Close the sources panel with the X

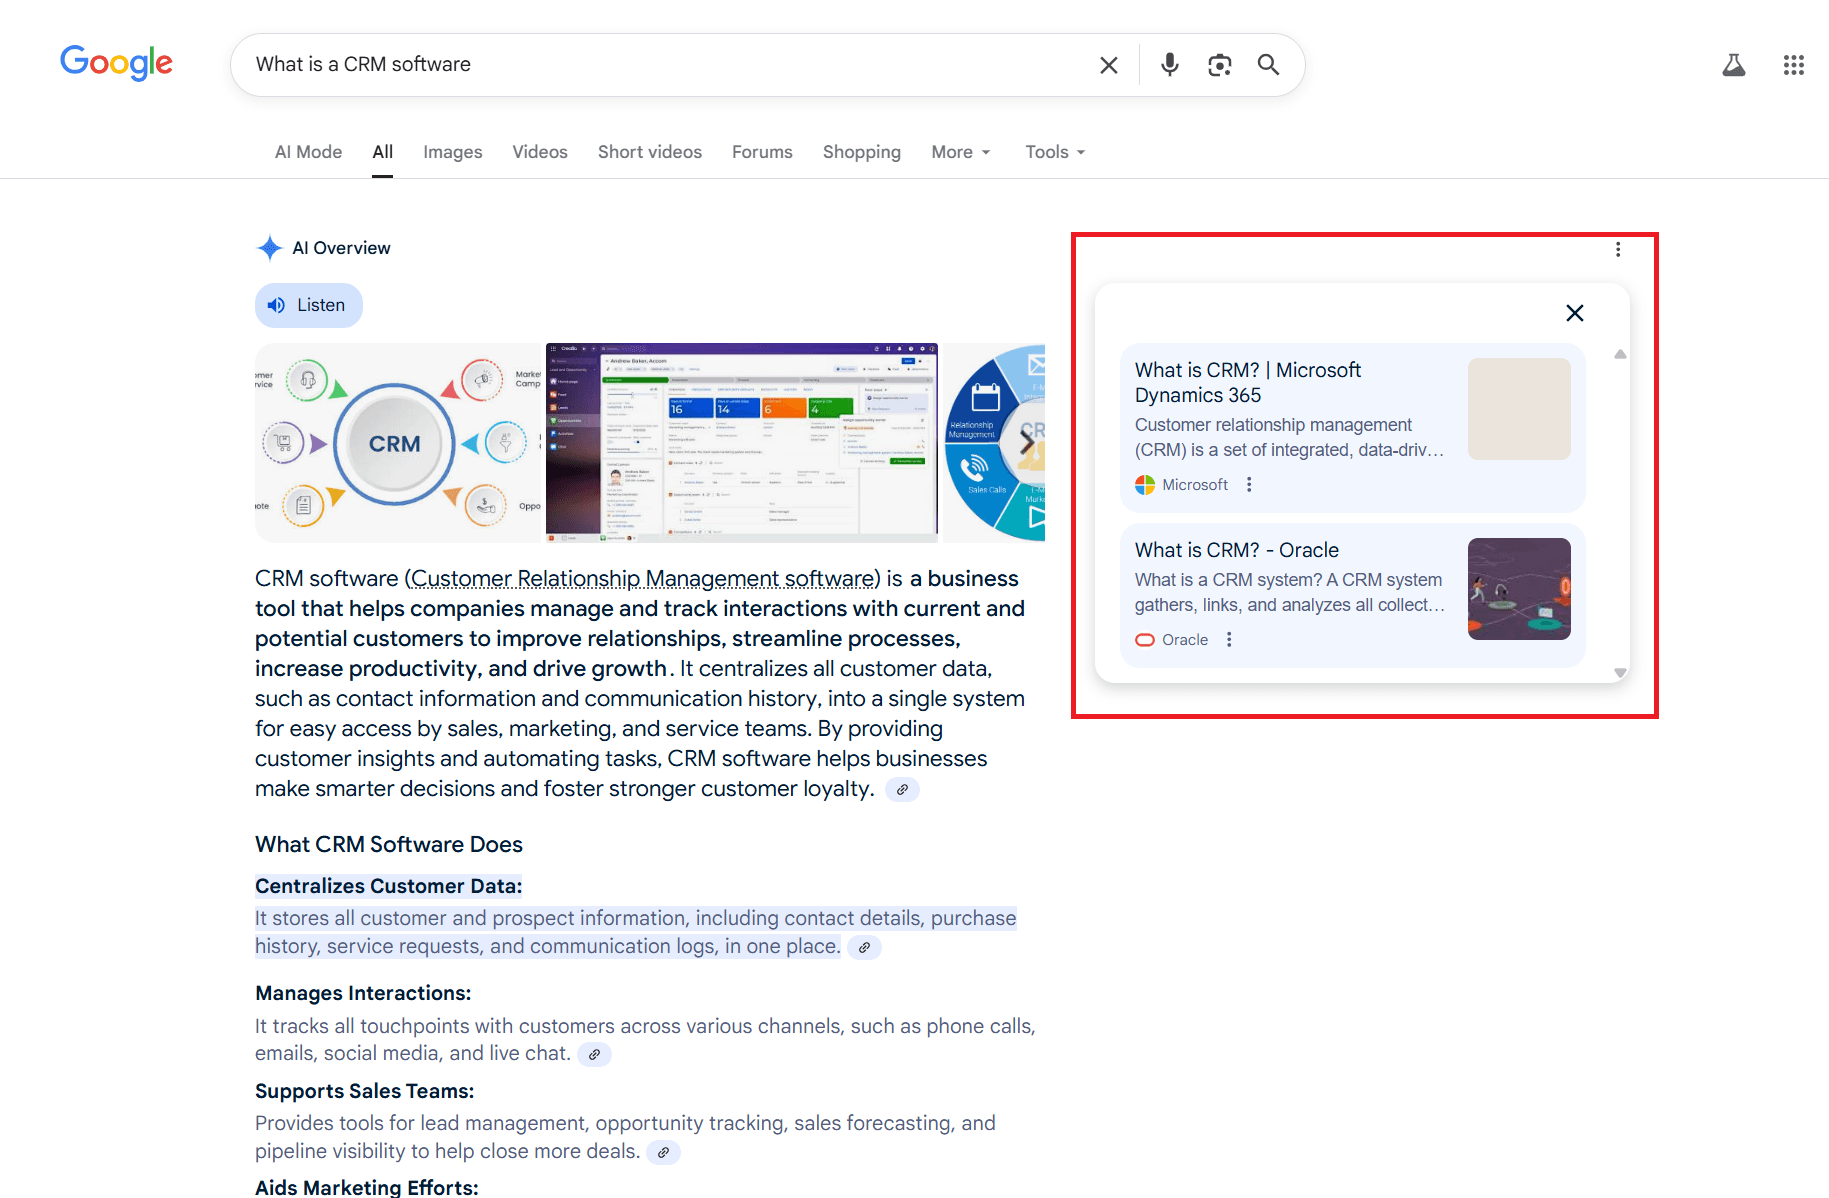pos(1574,313)
